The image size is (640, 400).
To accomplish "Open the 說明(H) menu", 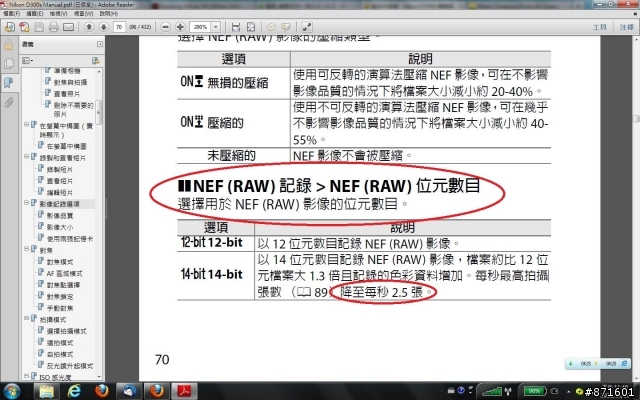I will point(109,13).
